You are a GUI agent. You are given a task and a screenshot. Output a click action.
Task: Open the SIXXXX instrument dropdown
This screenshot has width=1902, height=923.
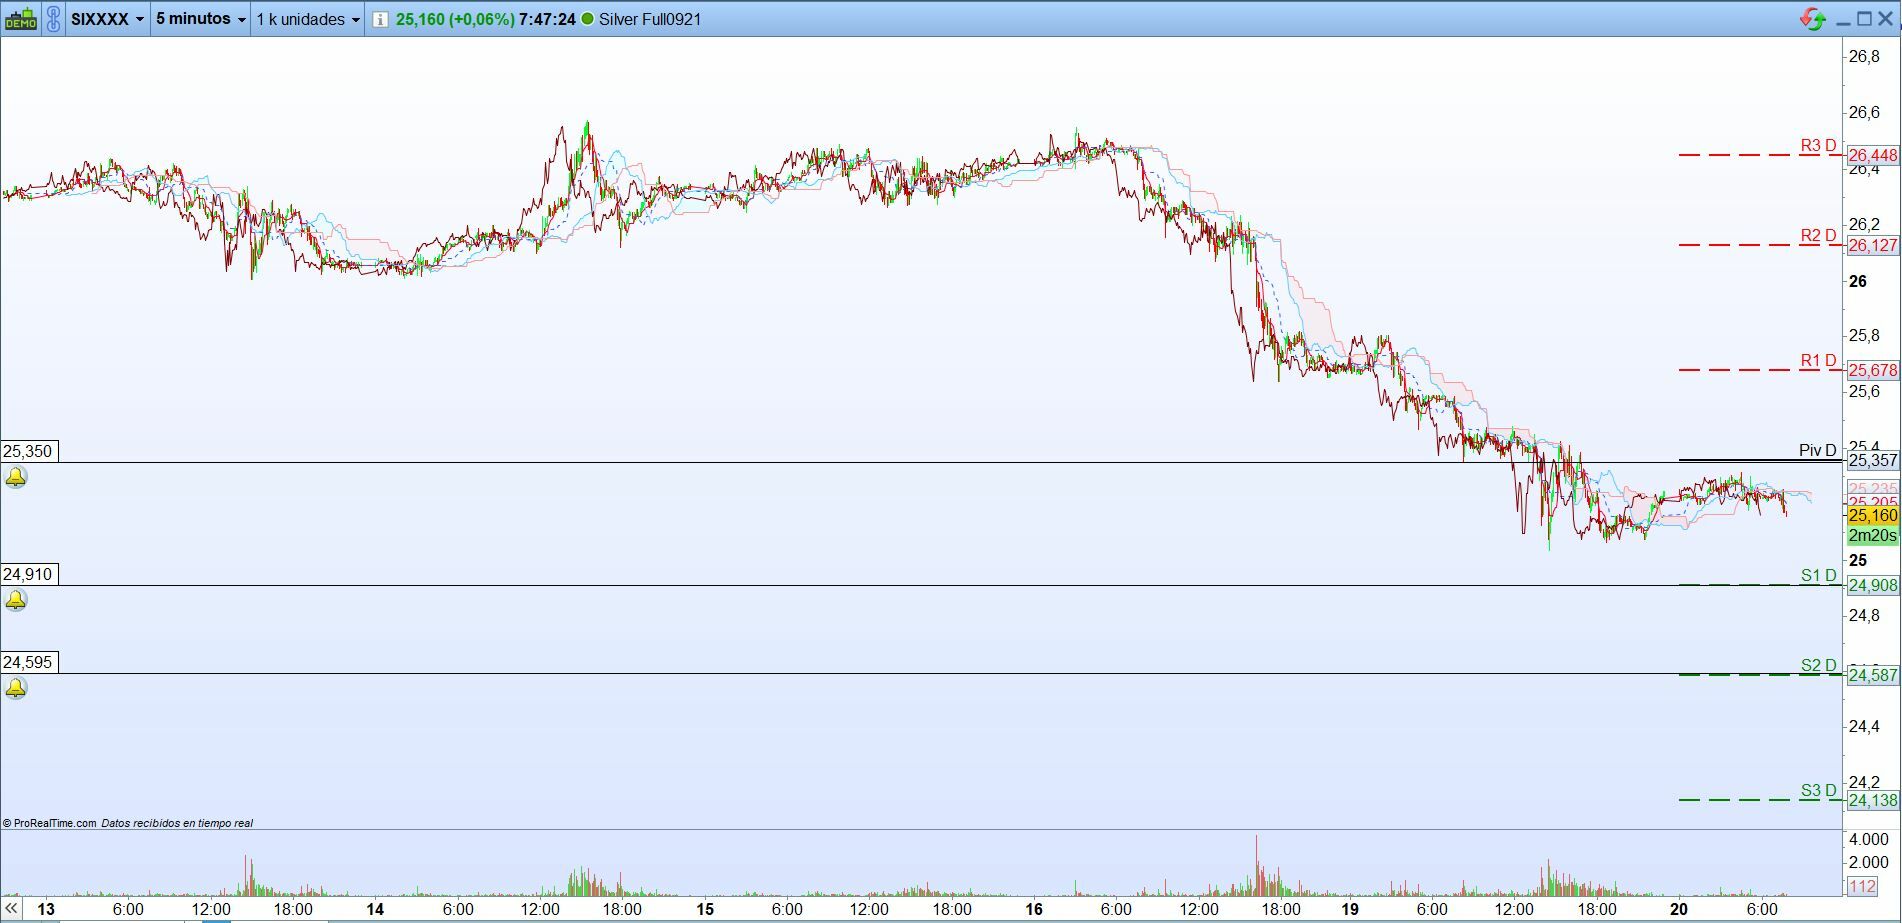click(x=108, y=19)
